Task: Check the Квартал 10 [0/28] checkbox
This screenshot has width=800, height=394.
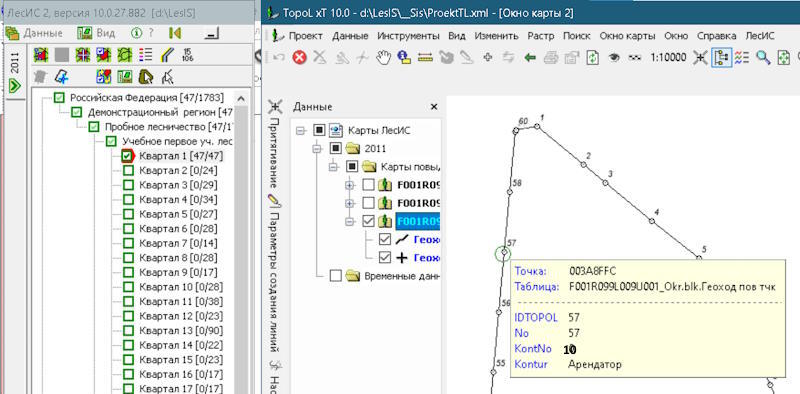Action: (x=129, y=287)
